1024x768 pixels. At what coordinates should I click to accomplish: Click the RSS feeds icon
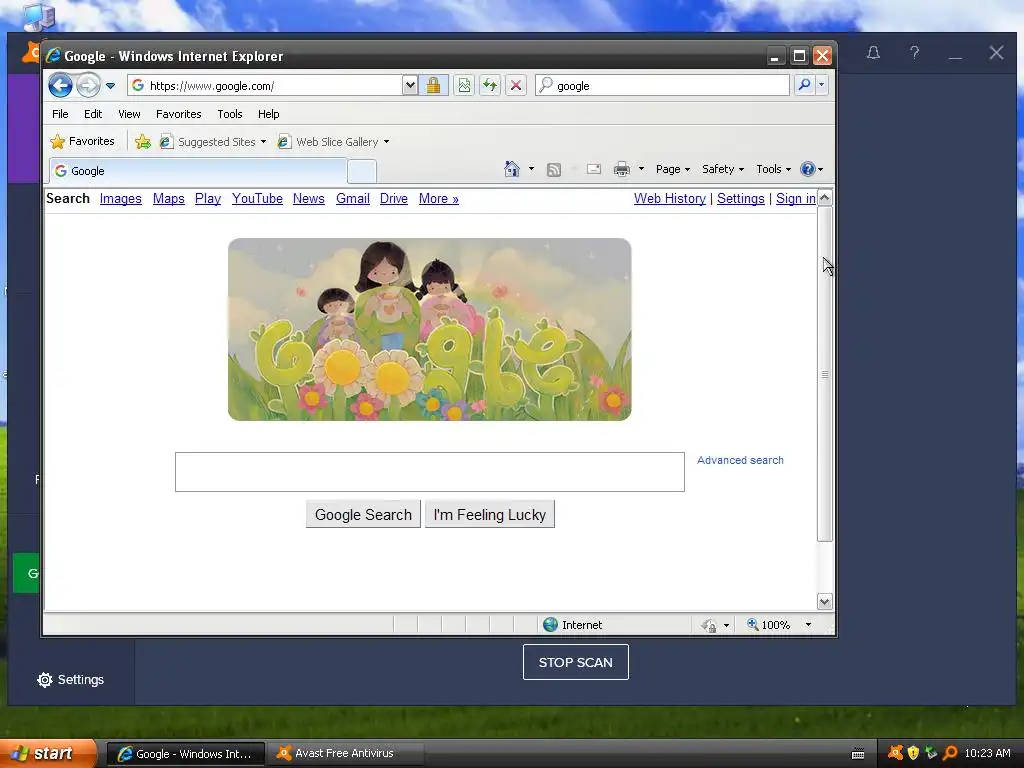pos(554,170)
